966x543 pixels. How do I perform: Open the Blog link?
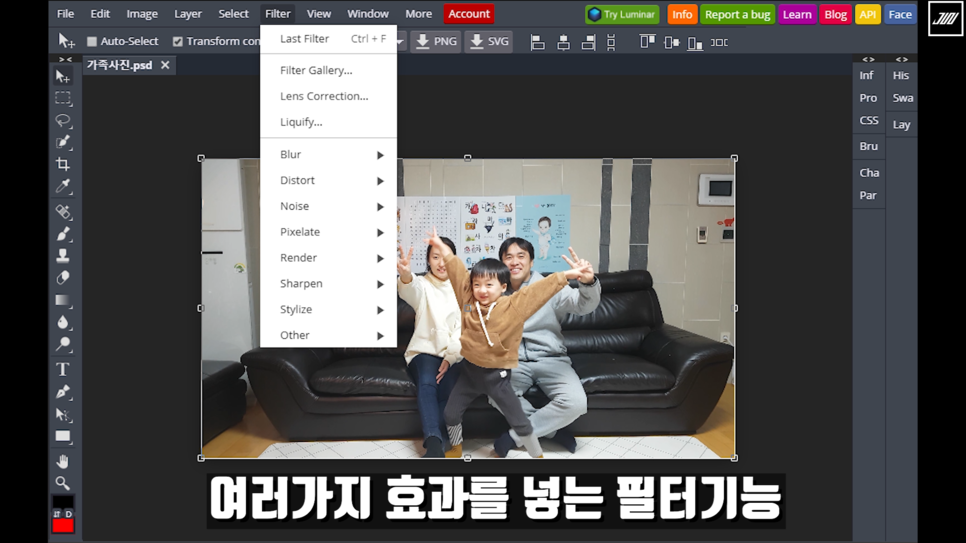pyautogui.click(x=835, y=14)
